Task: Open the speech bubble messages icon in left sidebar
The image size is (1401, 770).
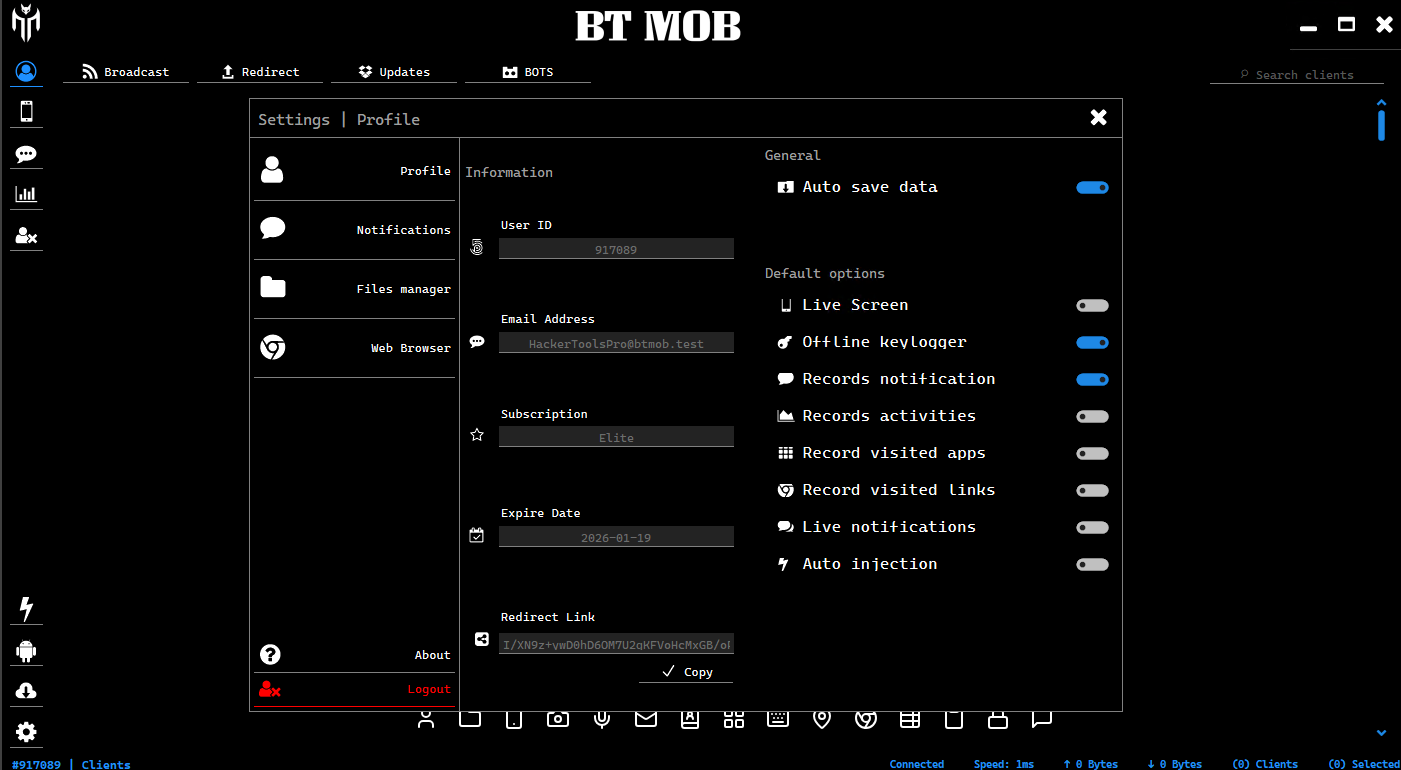Action: (26, 154)
